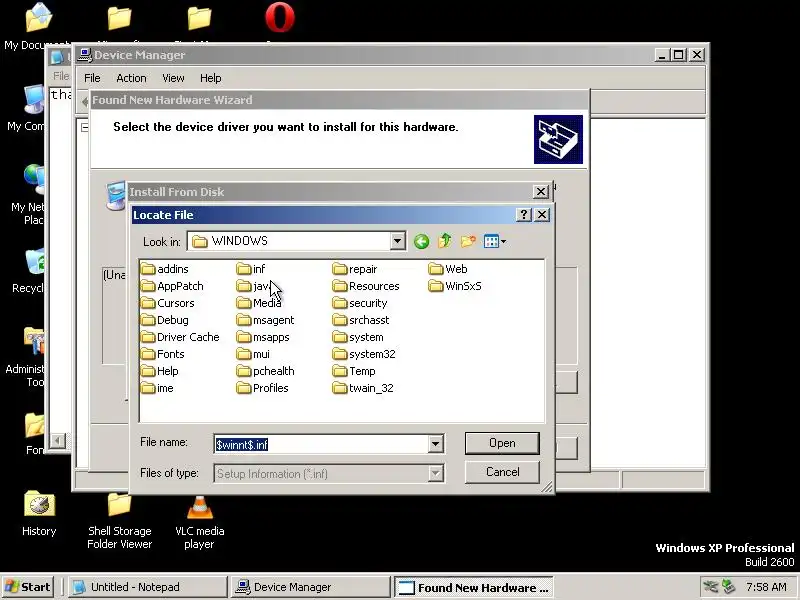Create a new folder in Locate File
The image size is (800, 600).
click(x=468, y=241)
